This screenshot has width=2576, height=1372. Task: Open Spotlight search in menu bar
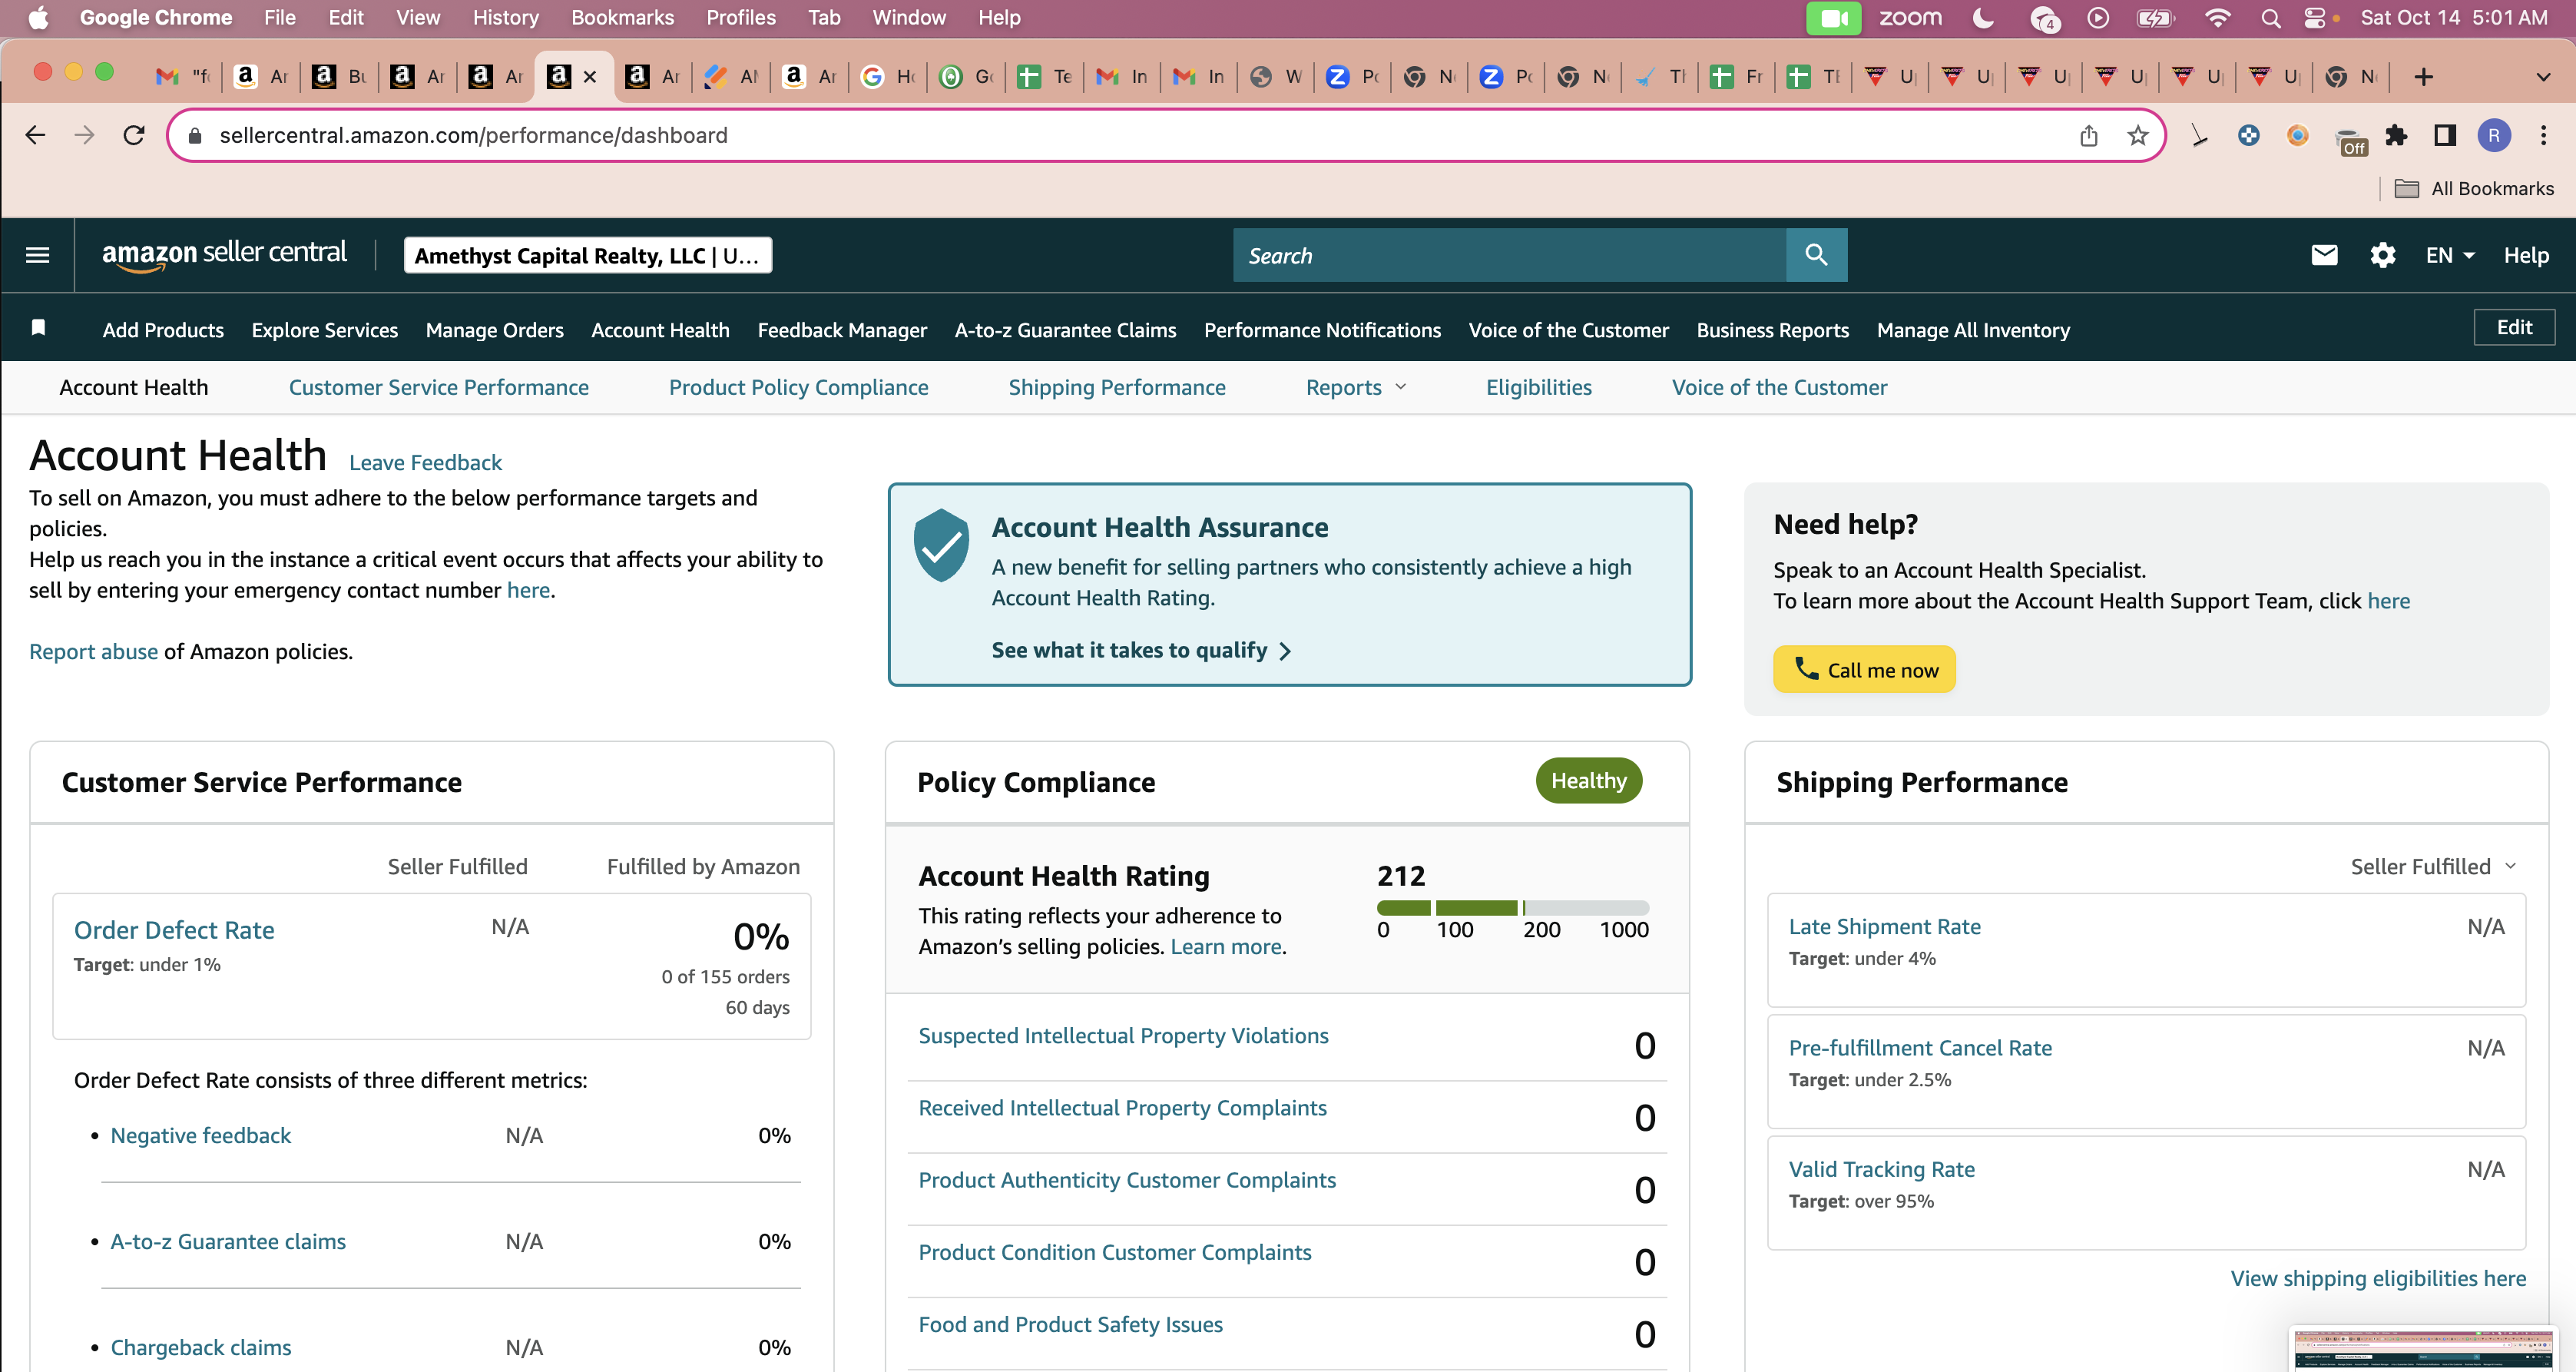(x=2270, y=18)
